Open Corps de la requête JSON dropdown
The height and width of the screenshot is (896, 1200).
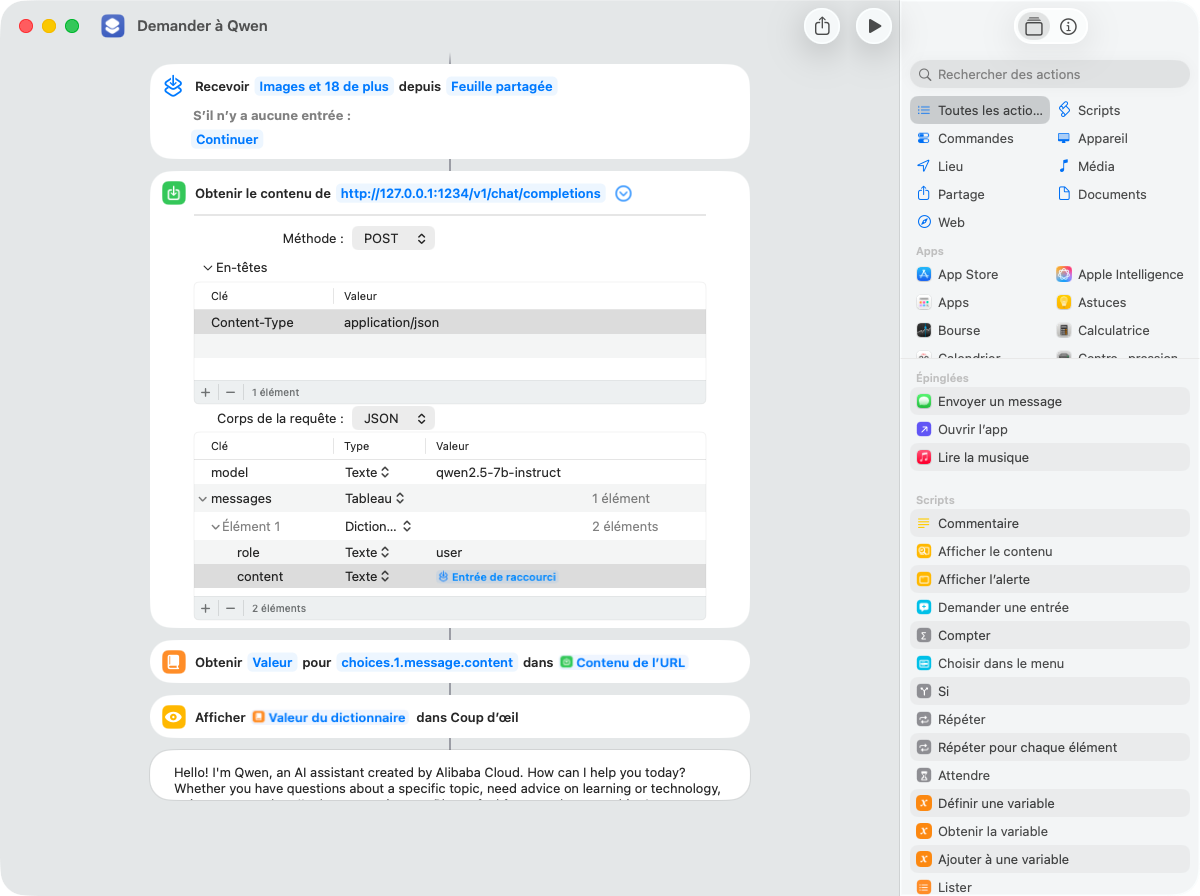pyautogui.click(x=394, y=419)
